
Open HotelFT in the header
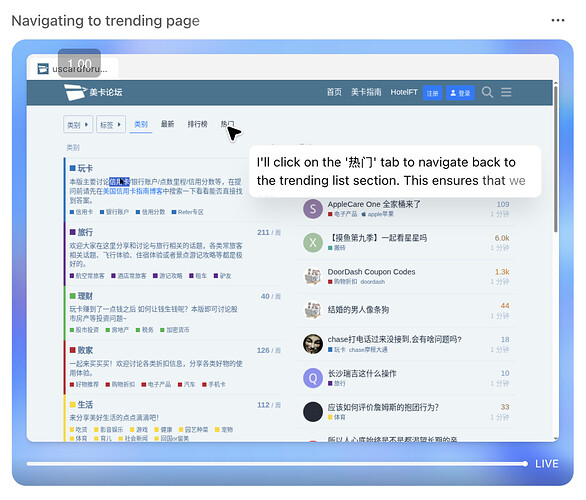[x=404, y=92]
